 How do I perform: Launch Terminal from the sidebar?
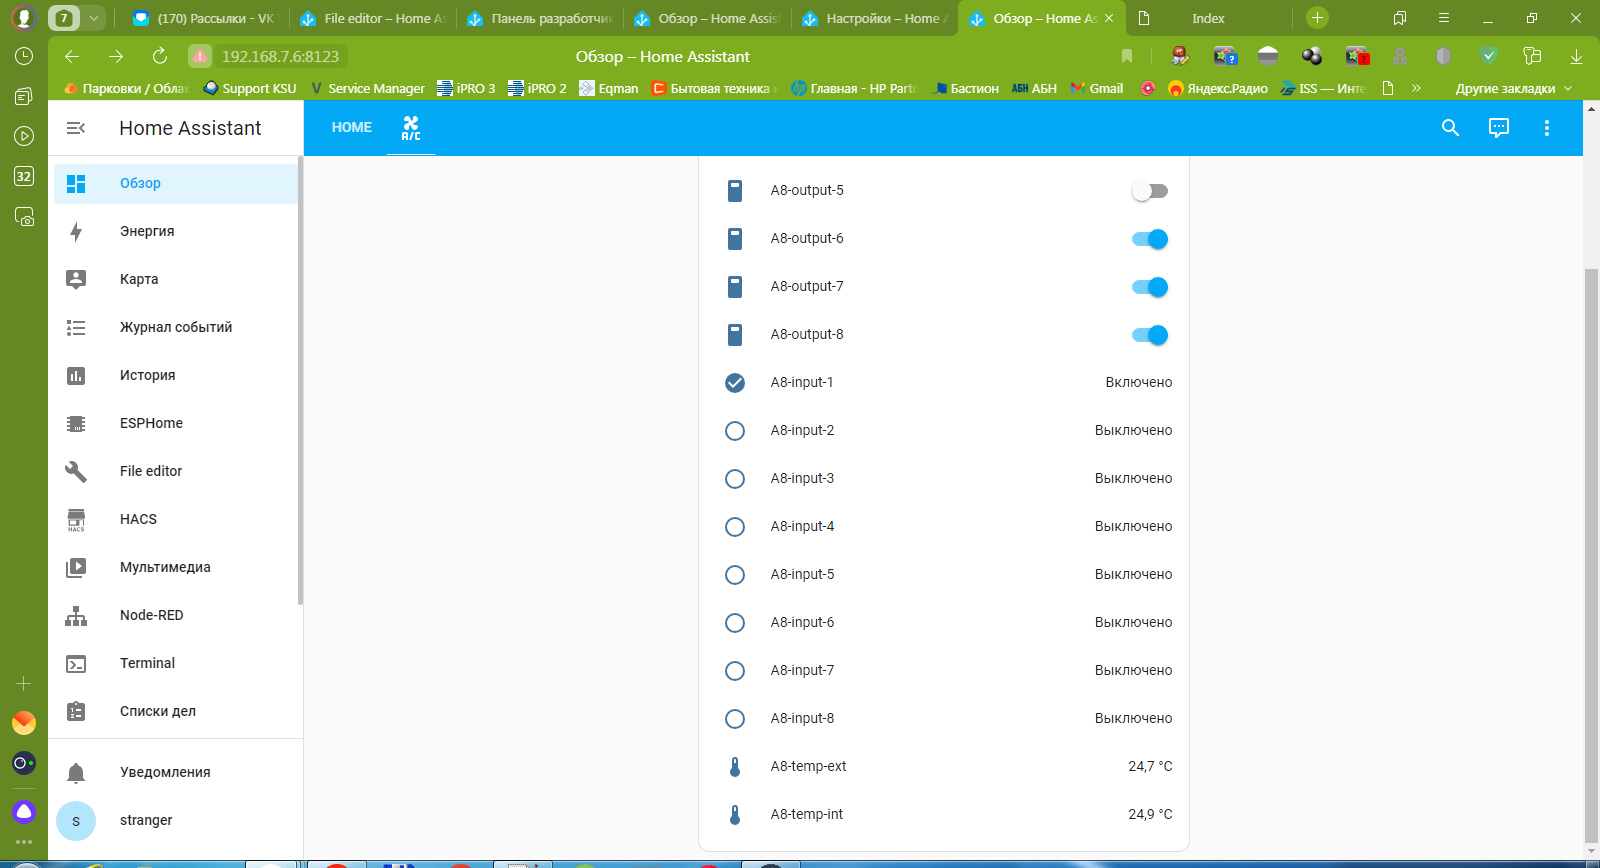click(x=147, y=663)
